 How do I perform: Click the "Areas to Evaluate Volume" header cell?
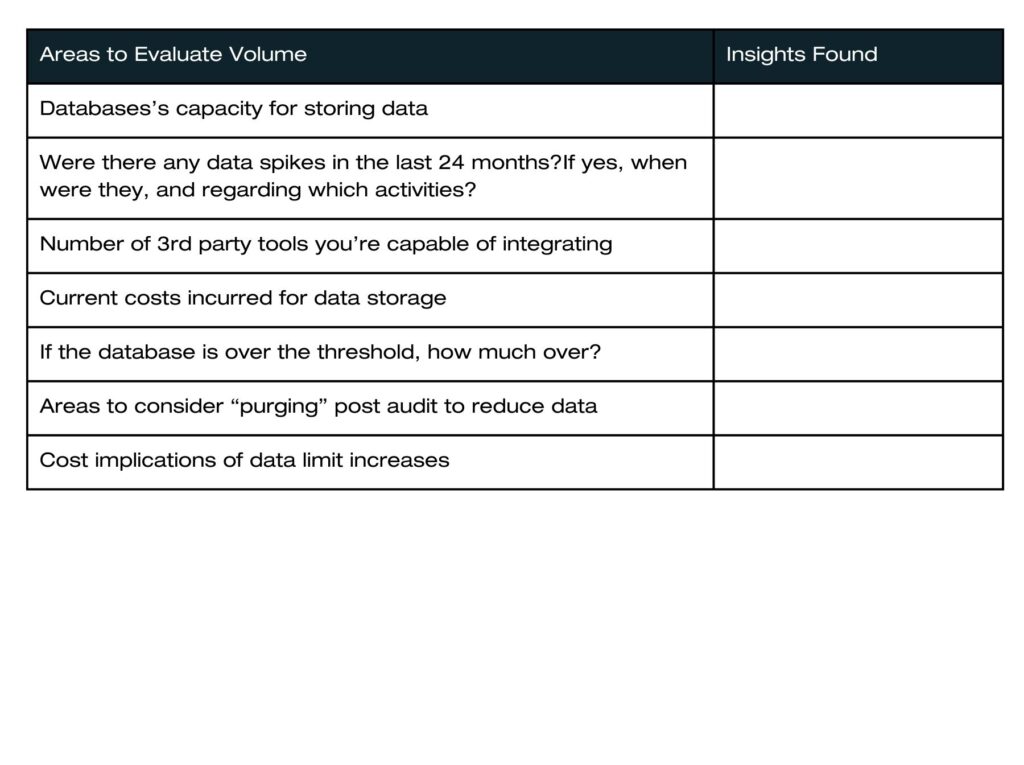pos(173,55)
